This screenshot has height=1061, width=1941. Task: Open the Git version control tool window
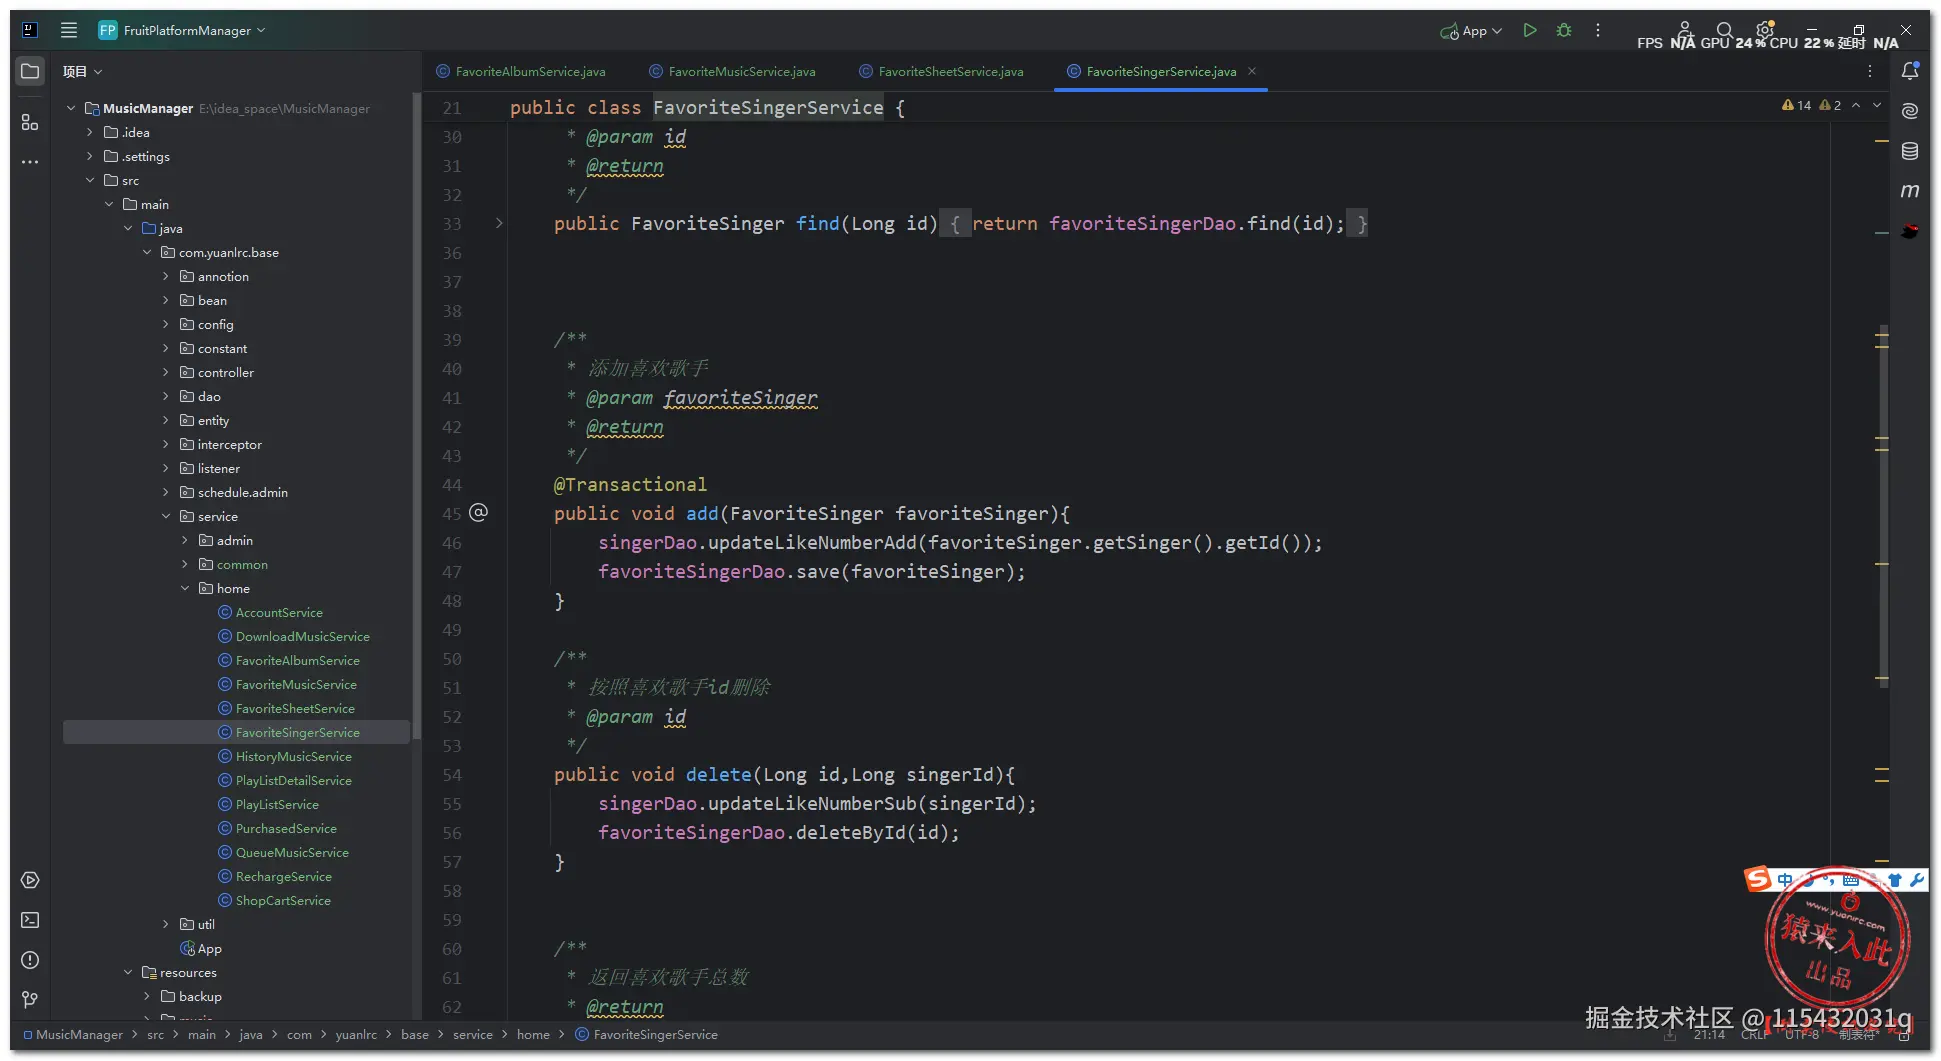30,1000
